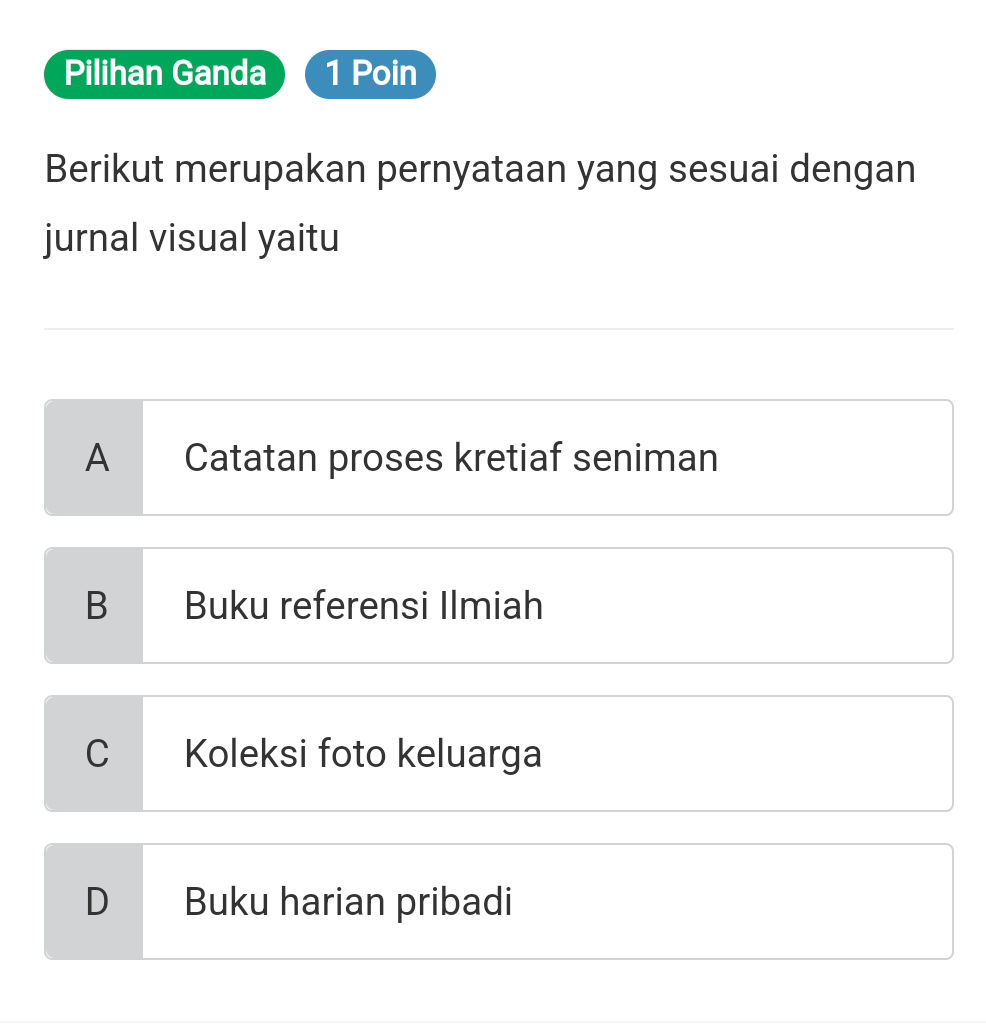The image size is (986, 1028).
Task: Select answer 'Catatan proses kretiaf seniman'
Action: coord(451,457)
